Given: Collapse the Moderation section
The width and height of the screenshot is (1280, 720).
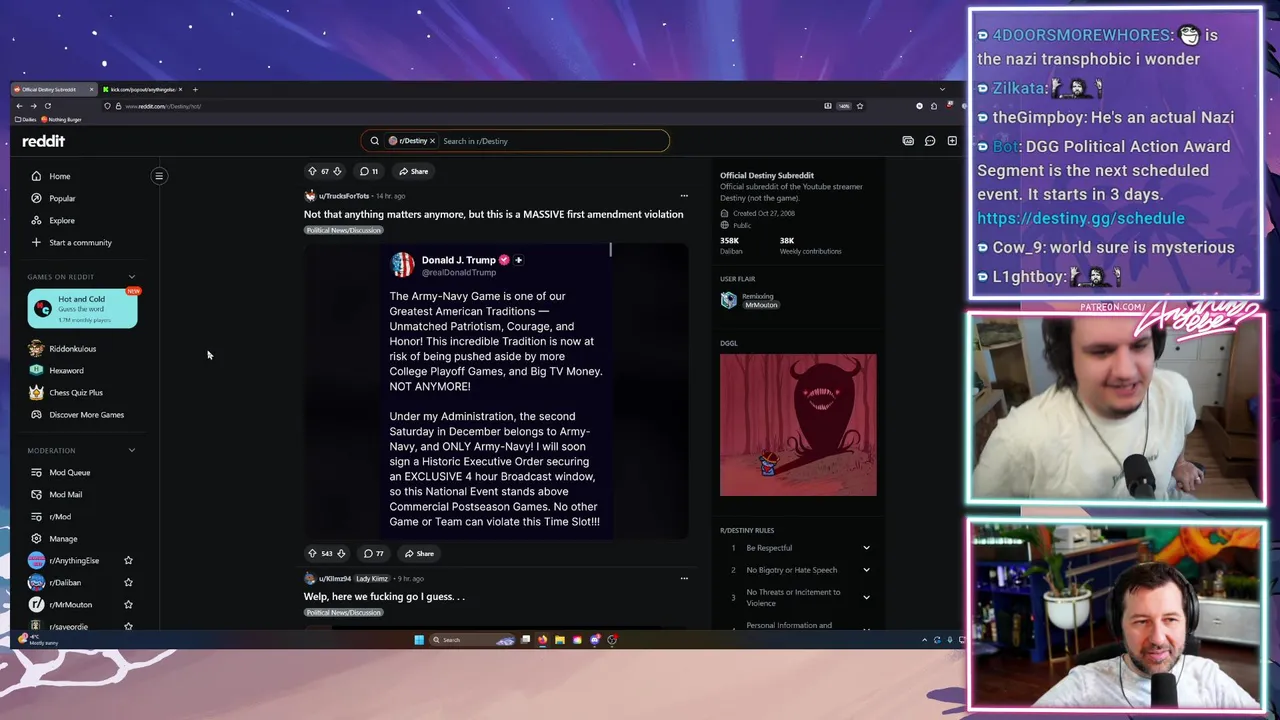Looking at the screenshot, I should (131, 451).
